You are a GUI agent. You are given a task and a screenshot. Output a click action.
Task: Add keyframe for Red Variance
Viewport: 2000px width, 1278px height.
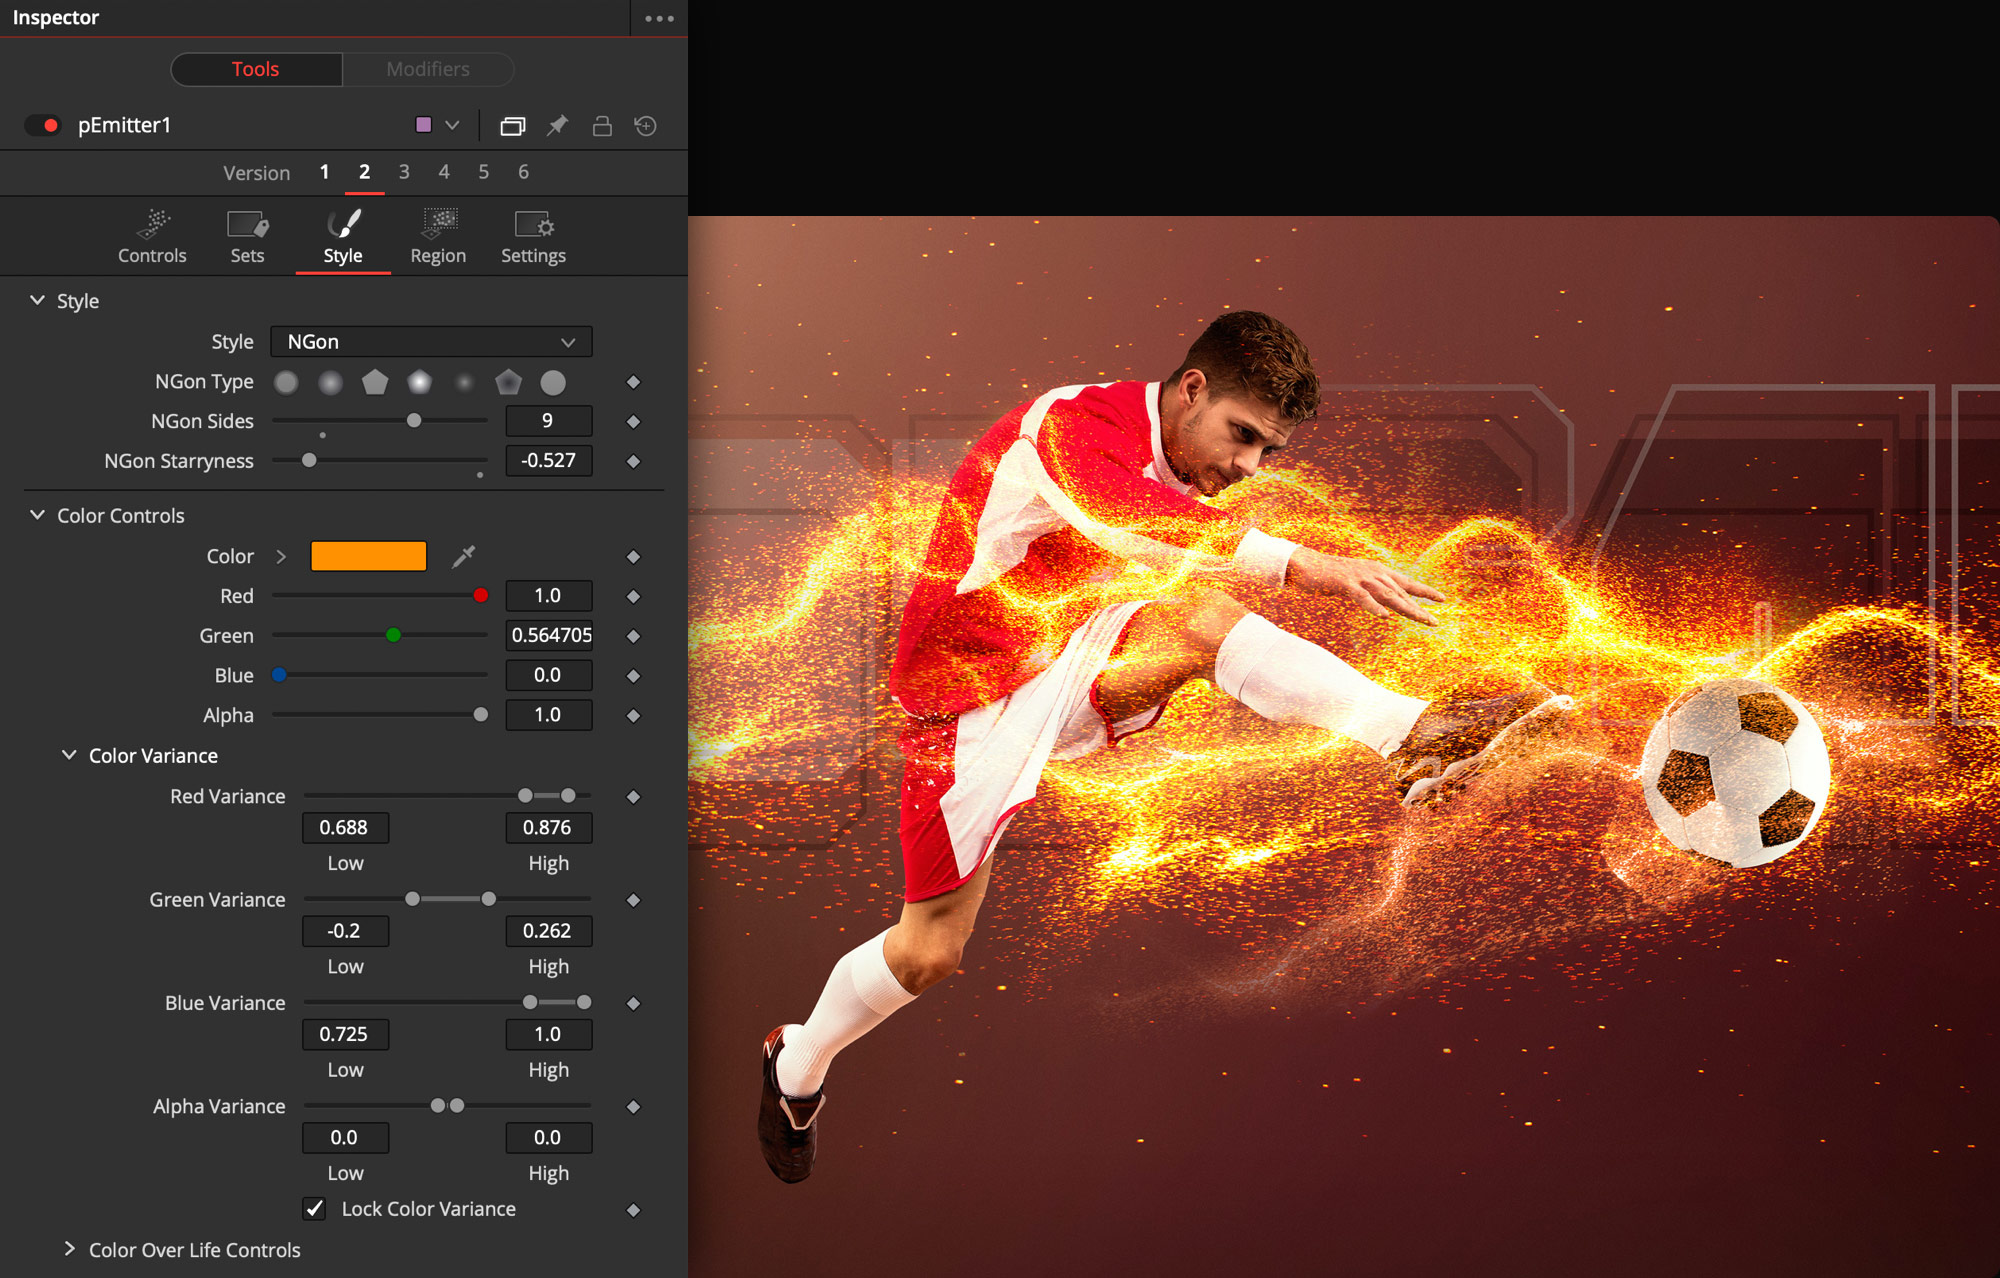click(x=633, y=797)
